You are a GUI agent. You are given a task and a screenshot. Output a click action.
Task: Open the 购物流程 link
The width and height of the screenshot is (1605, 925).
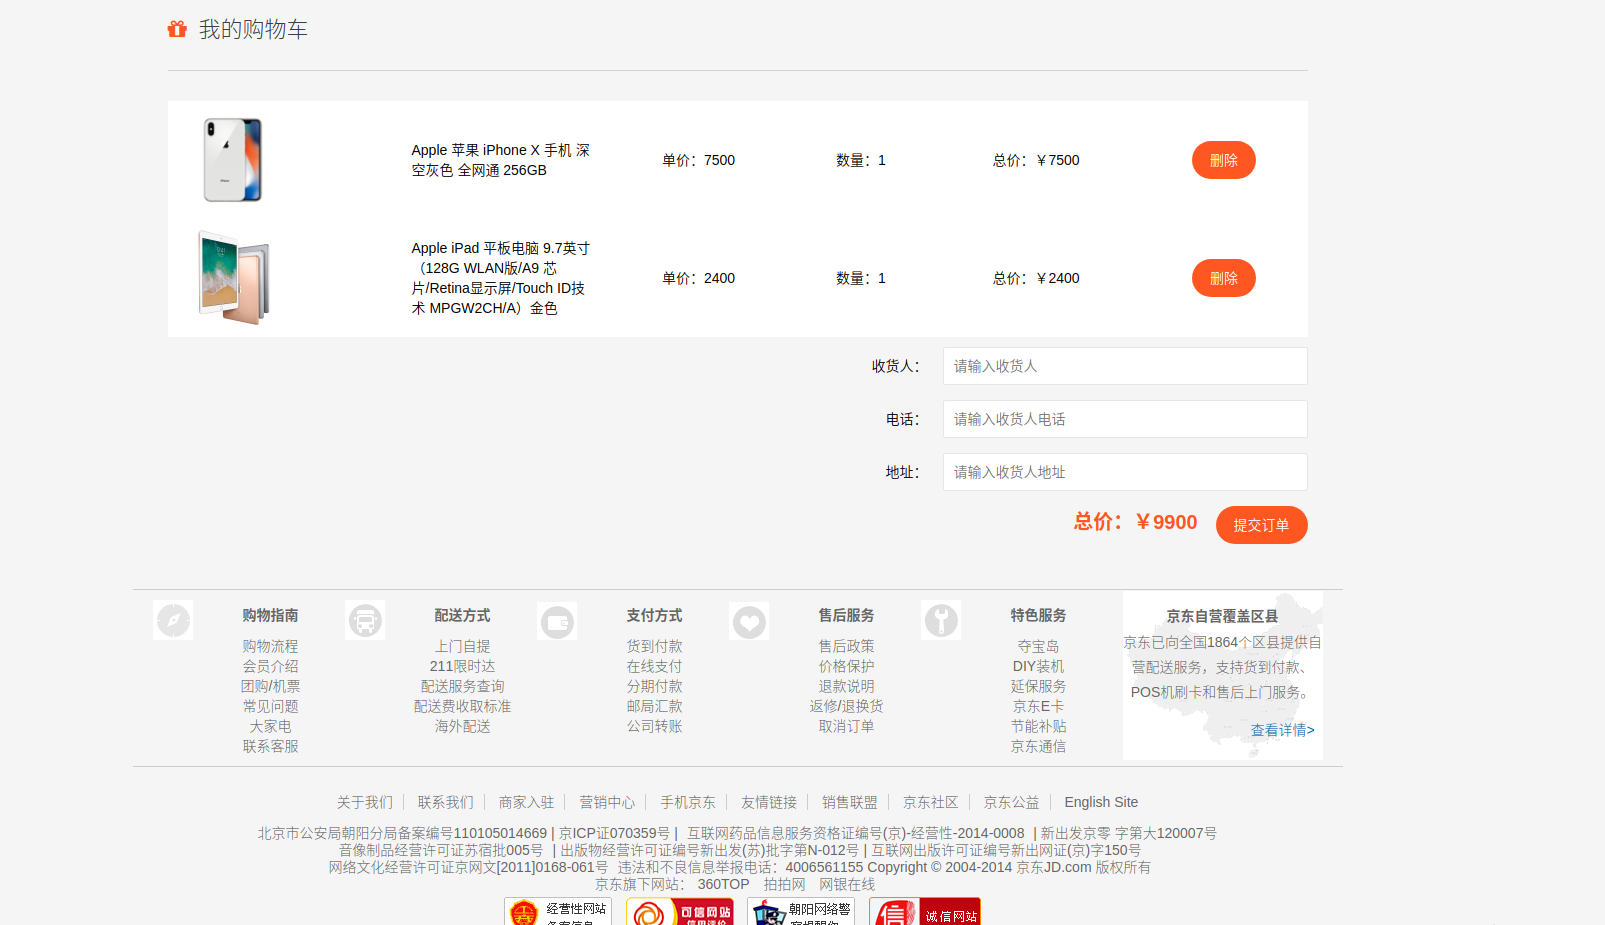(270, 646)
